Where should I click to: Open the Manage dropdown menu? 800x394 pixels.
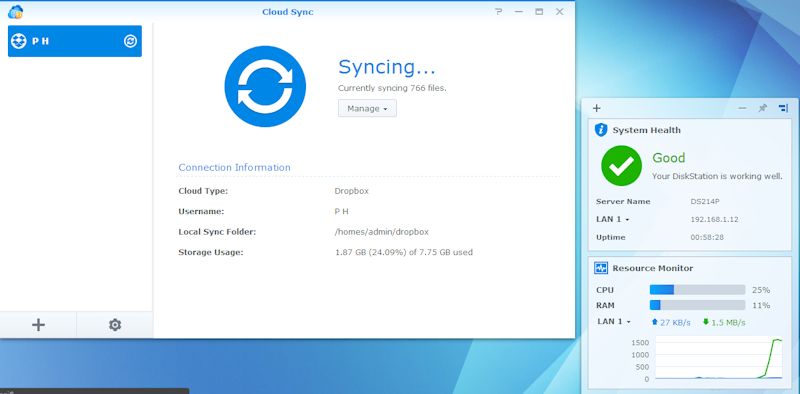367,108
